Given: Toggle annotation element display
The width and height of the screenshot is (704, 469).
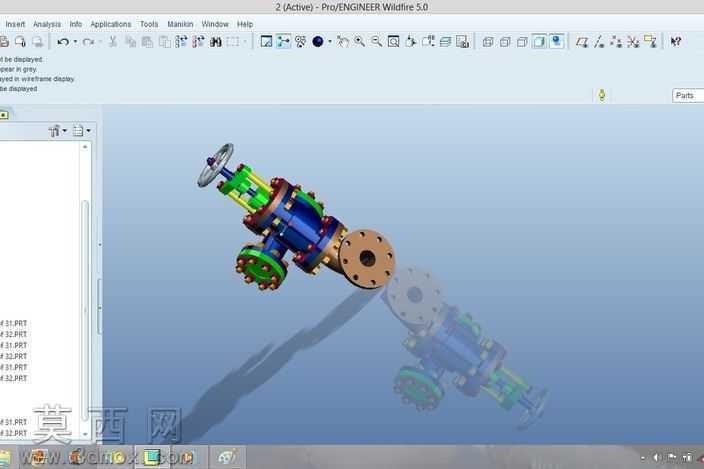Looking at the screenshot, I should click(650, 42).
